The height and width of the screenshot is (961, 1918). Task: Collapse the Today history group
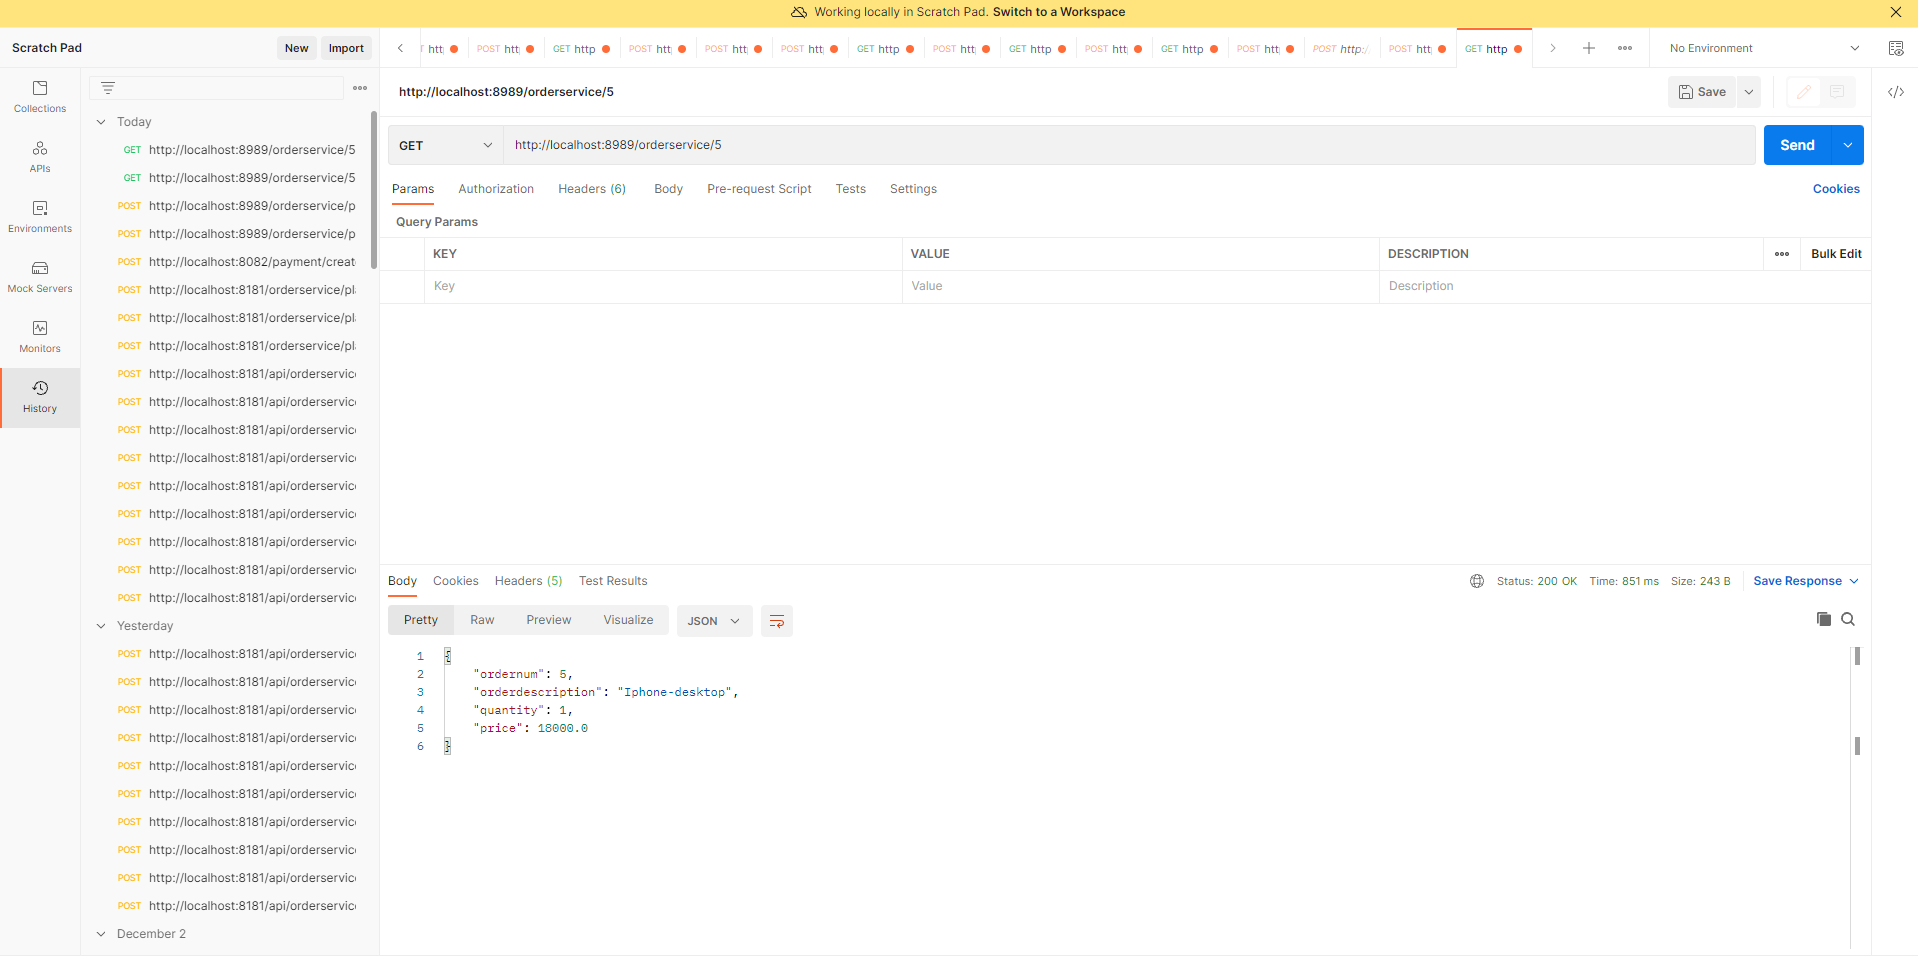point(101,121)
